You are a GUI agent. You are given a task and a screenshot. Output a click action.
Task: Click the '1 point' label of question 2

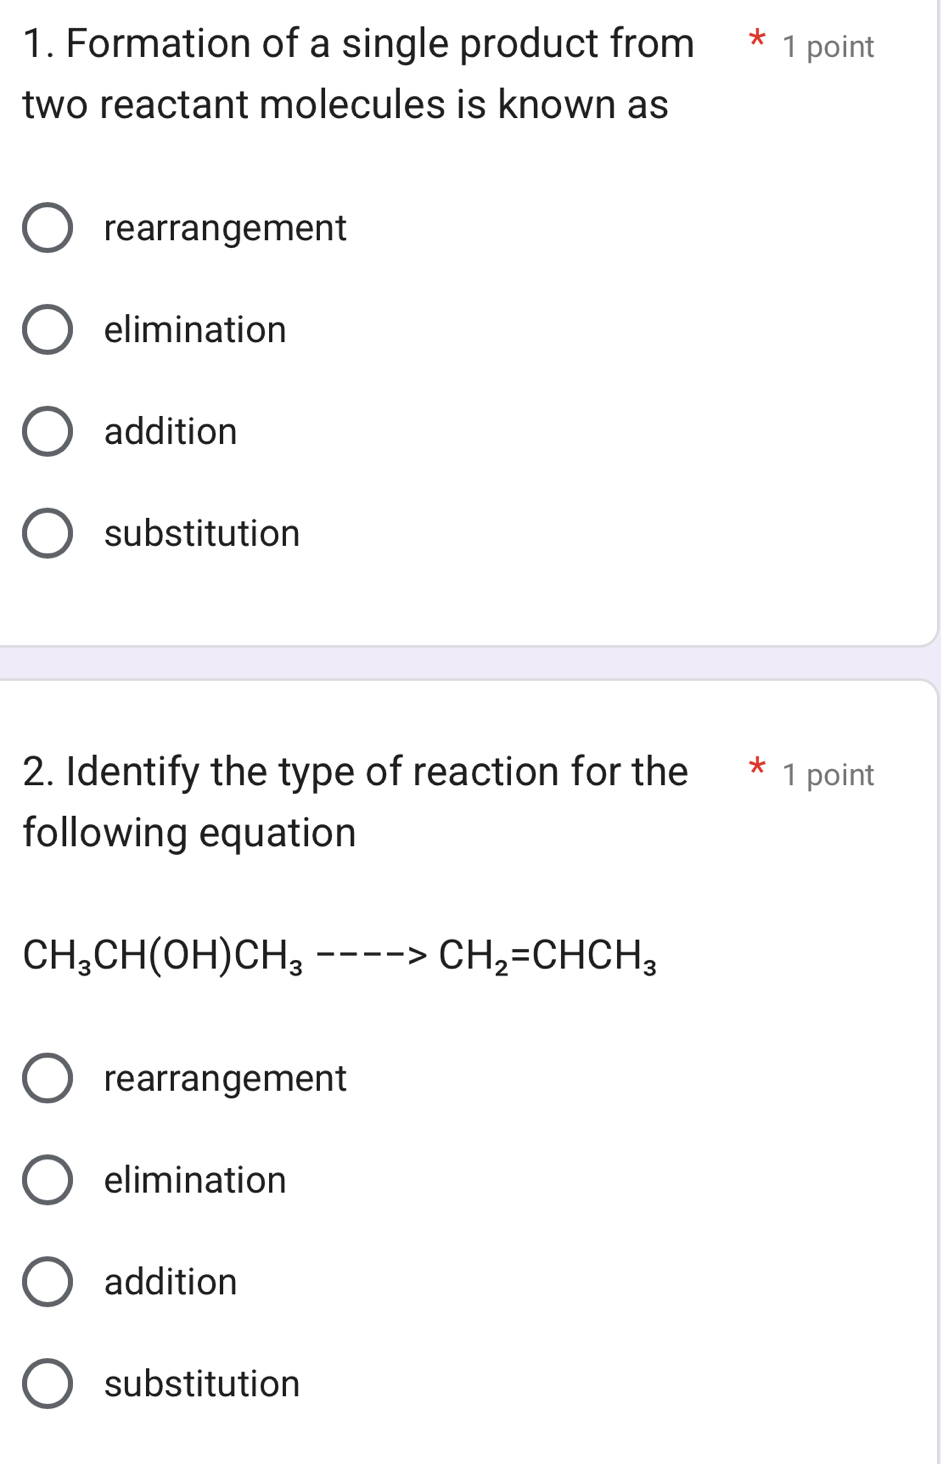coord(828,775)
